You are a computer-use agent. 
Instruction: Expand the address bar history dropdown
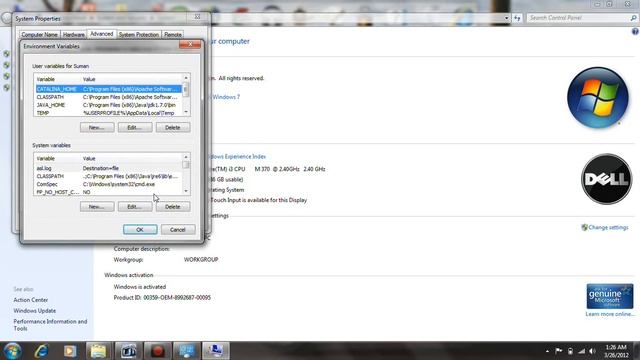click(507, 18)
